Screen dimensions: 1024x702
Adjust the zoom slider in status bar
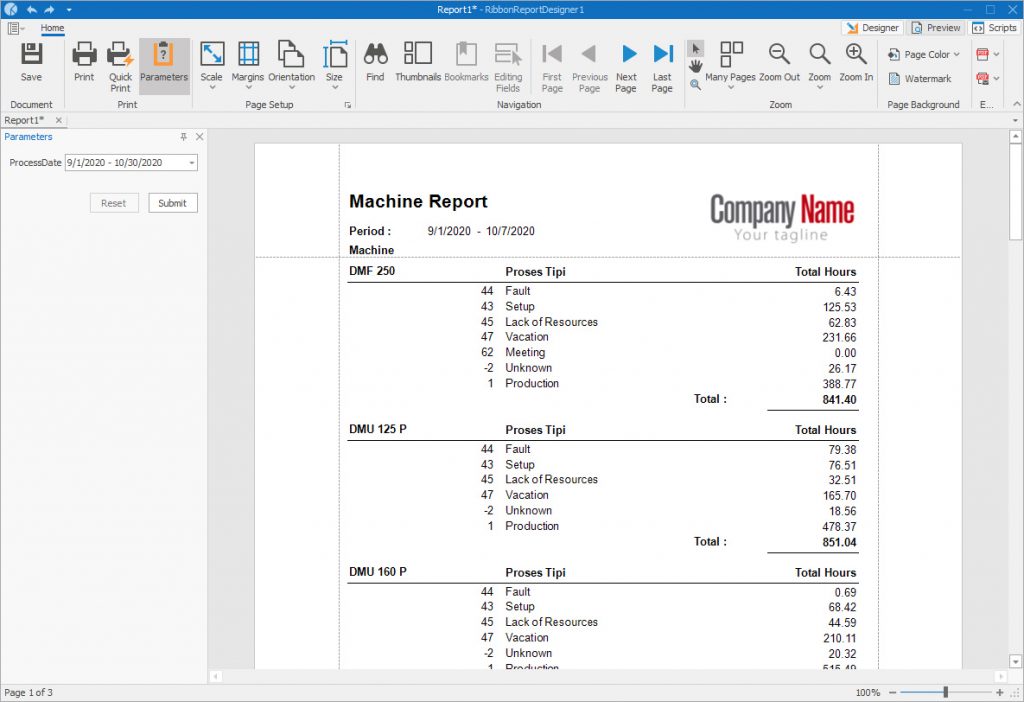point(946,692)
